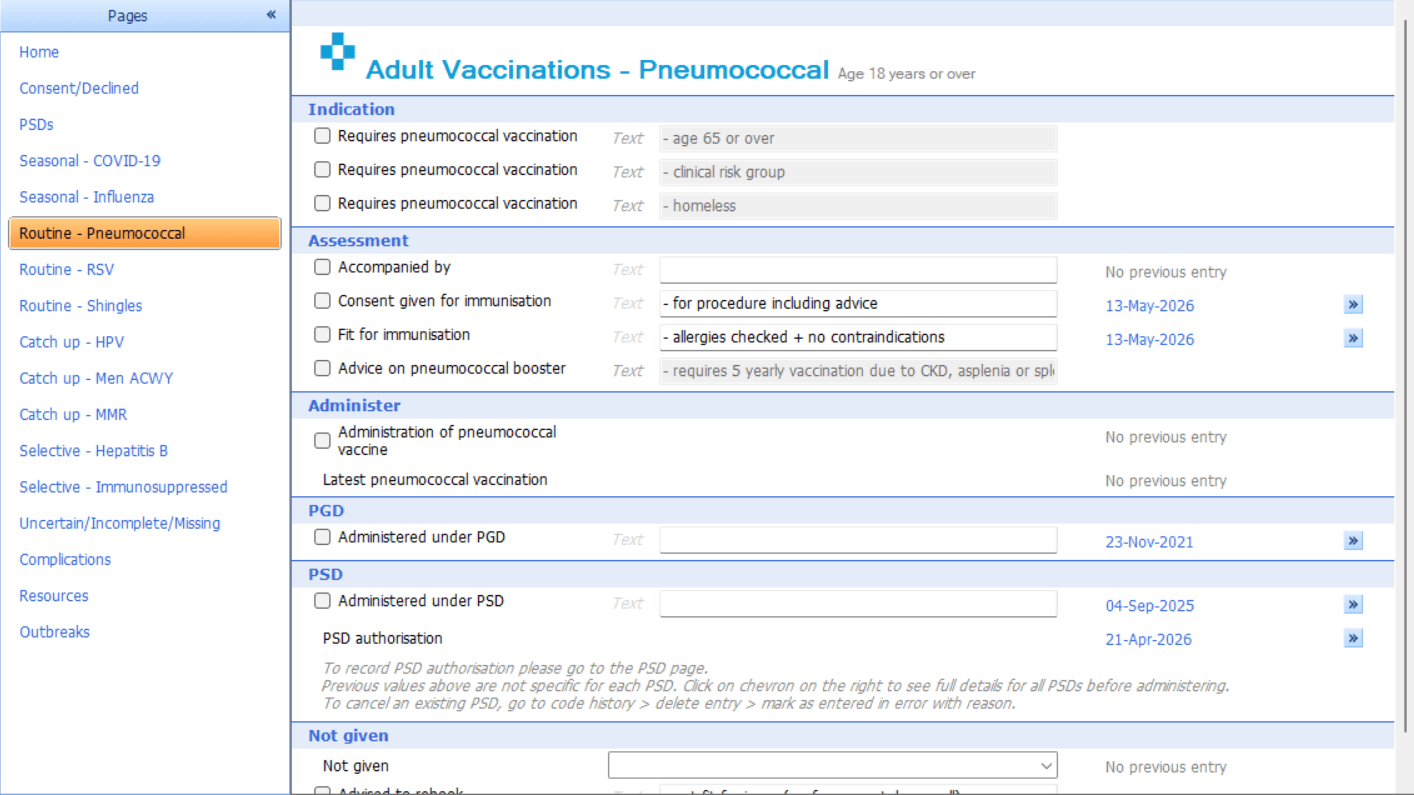Open the PSDs page in sidebar
1414x795 pixels.
(x=36, y=125)
